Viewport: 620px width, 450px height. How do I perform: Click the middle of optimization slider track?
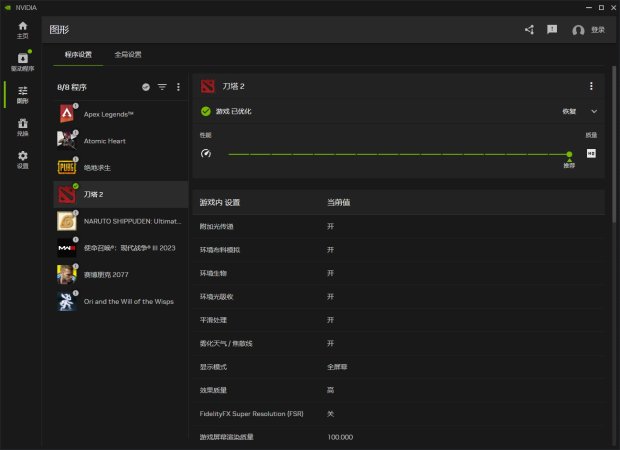399,154
